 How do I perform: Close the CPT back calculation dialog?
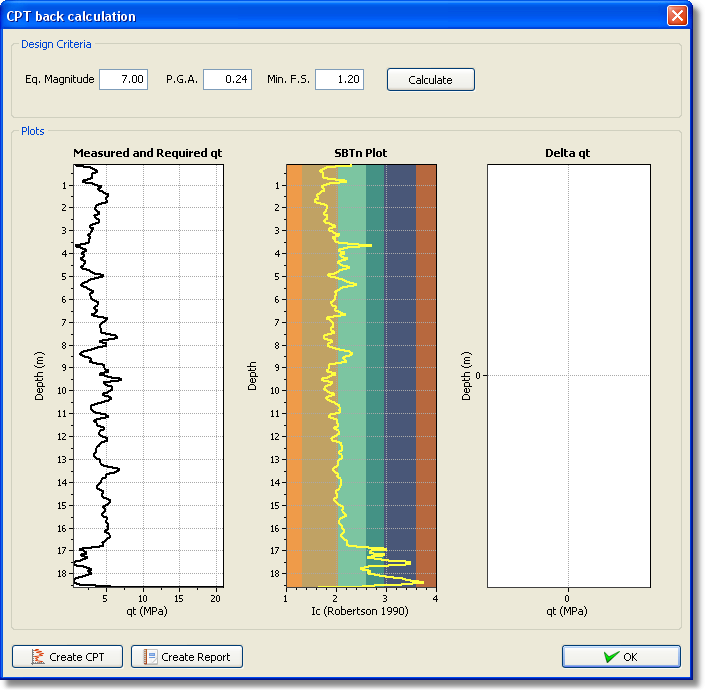pyautogui.click(x=678, y=16)
